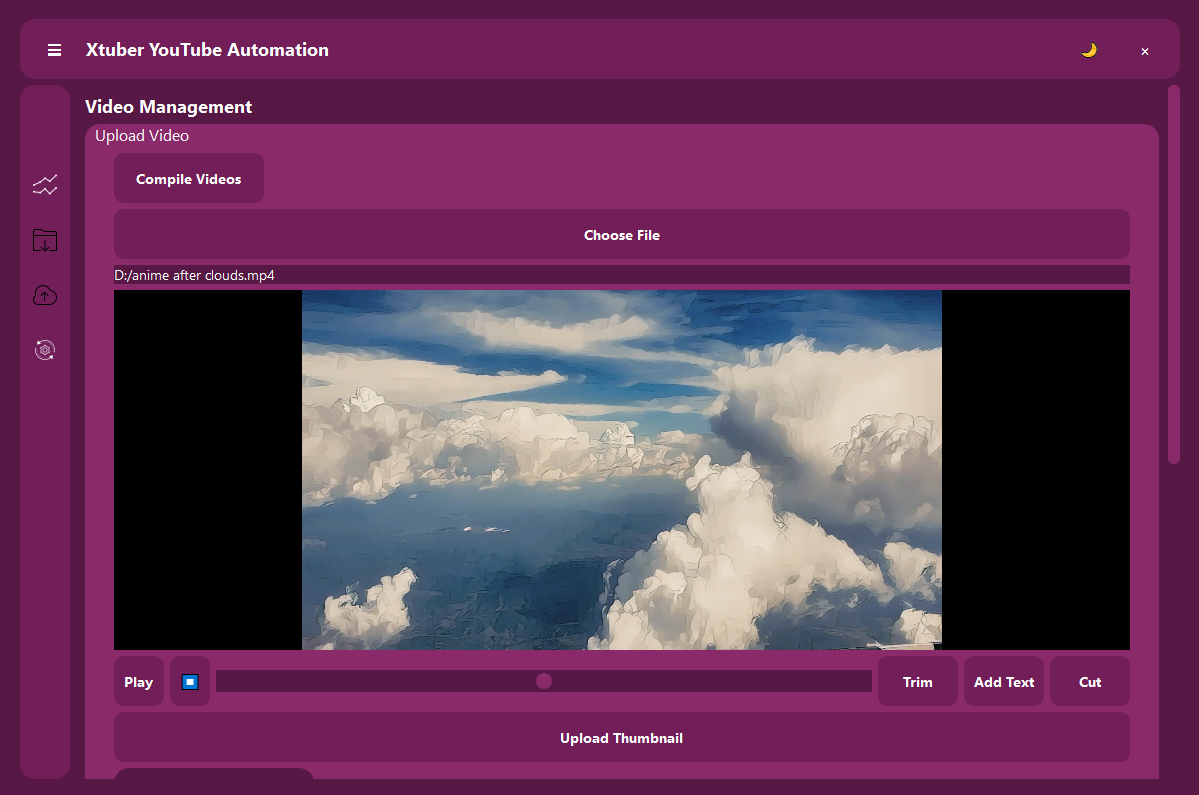Click the clouds video preview
1199x795 pixels.
pos(621,469)
